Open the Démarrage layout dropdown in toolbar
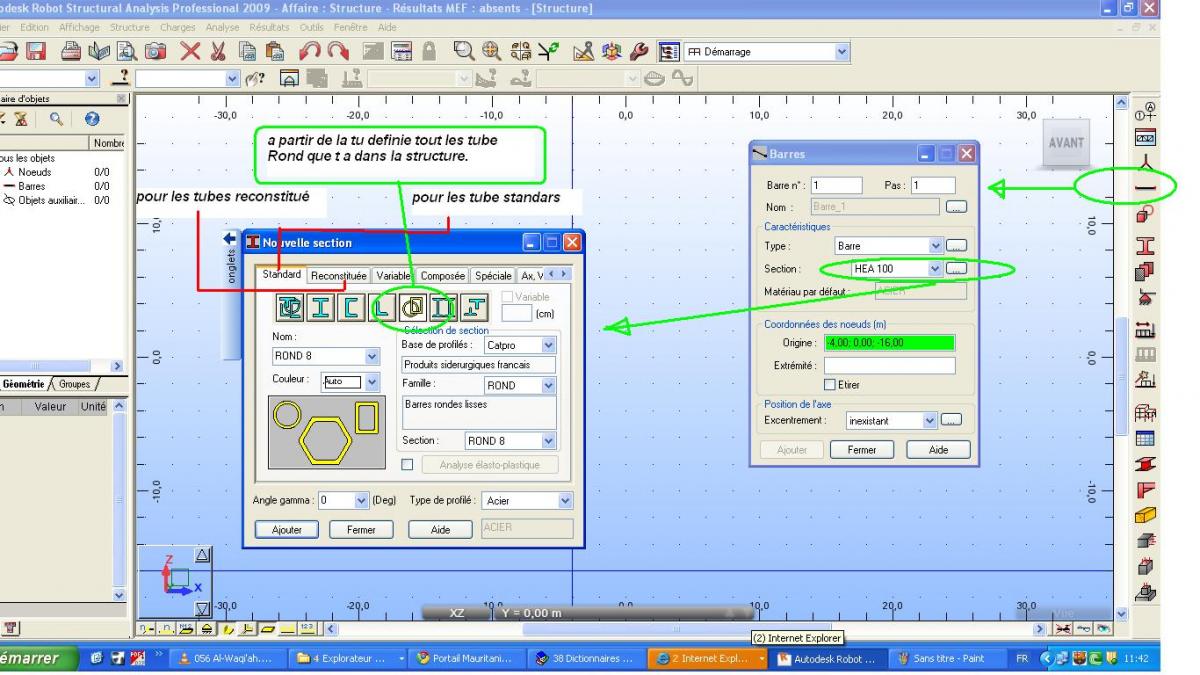1200x675 pixels. tap(841, 51)
